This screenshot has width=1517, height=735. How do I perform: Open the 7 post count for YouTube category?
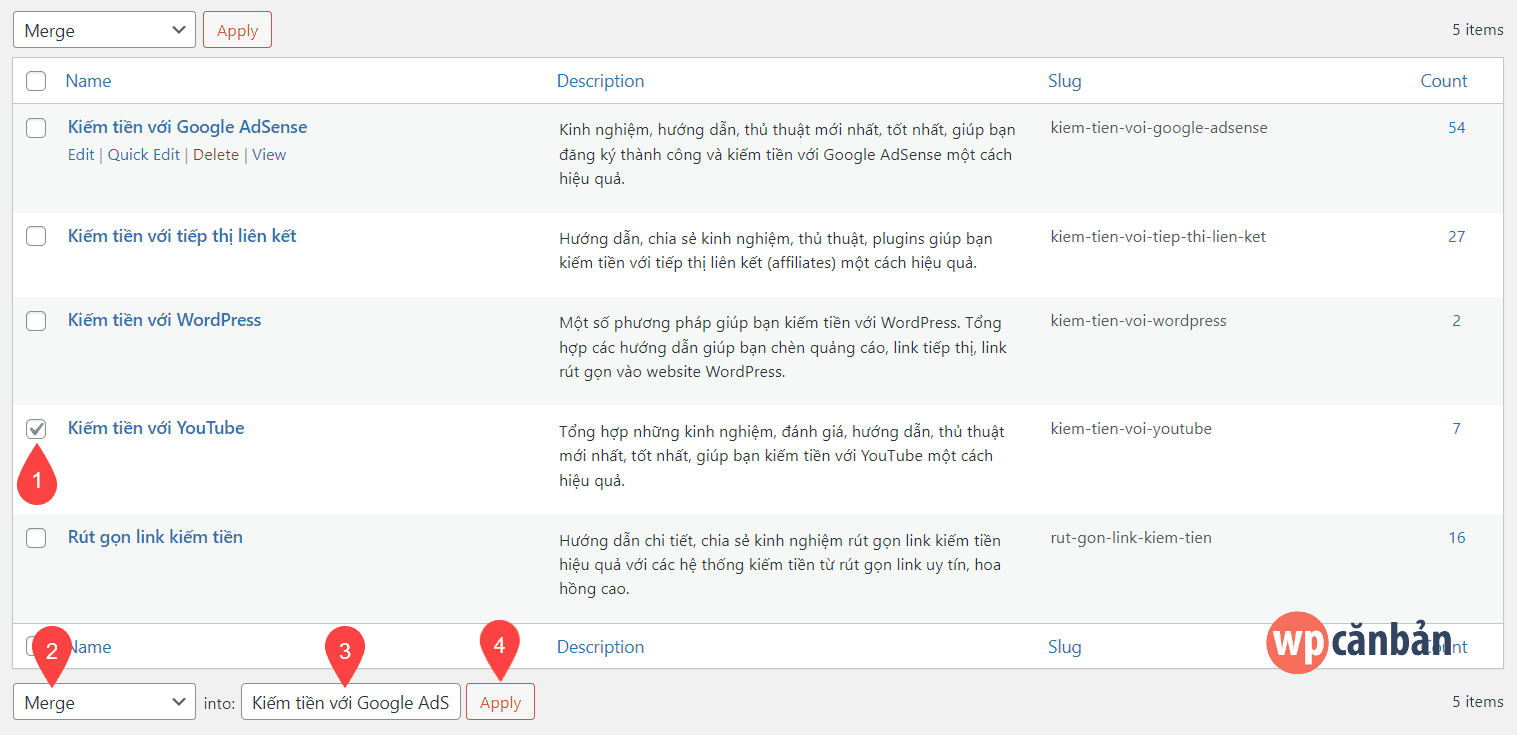[x=1456, y=428]
